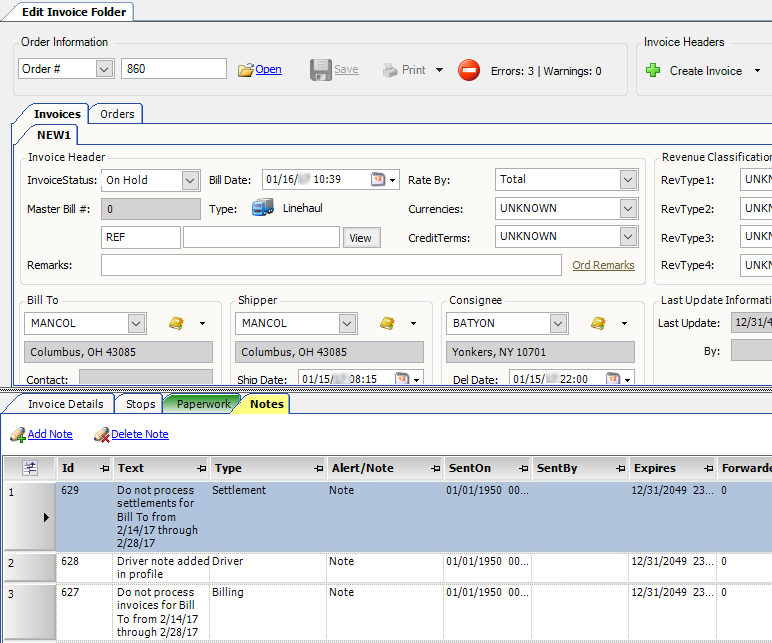The image size is (772, 643).
Task: Pin the Id column header
Action: point(104,469)
